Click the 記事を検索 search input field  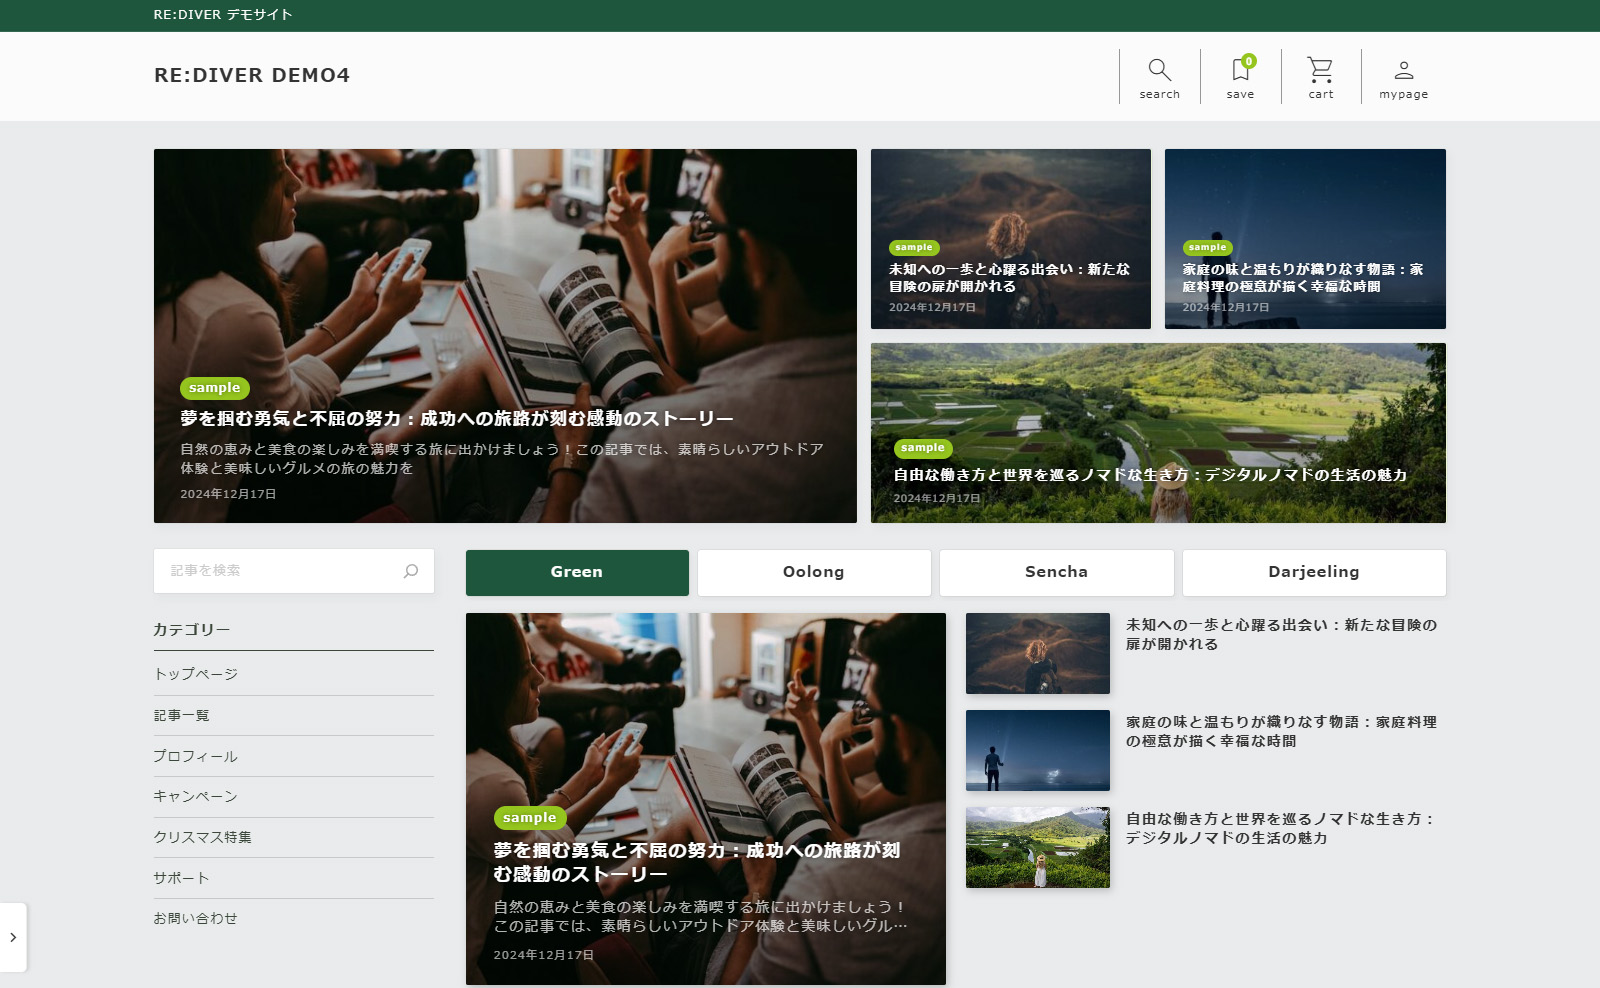point(280,571)
